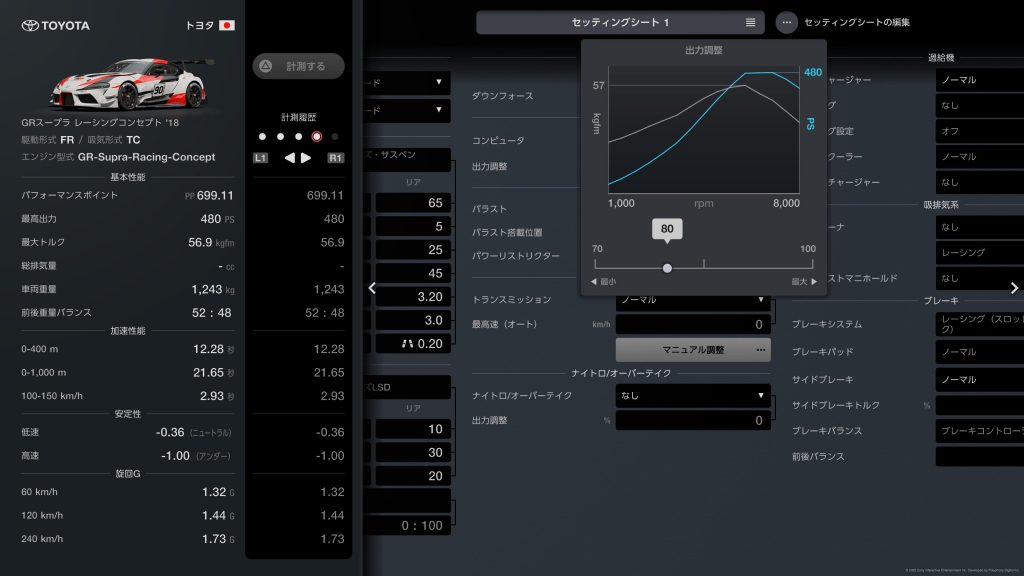Image resolution: width=1024 pixels, height=576 pixels.
Task: Click the ダウンフォース label
Action: (502, 96)
